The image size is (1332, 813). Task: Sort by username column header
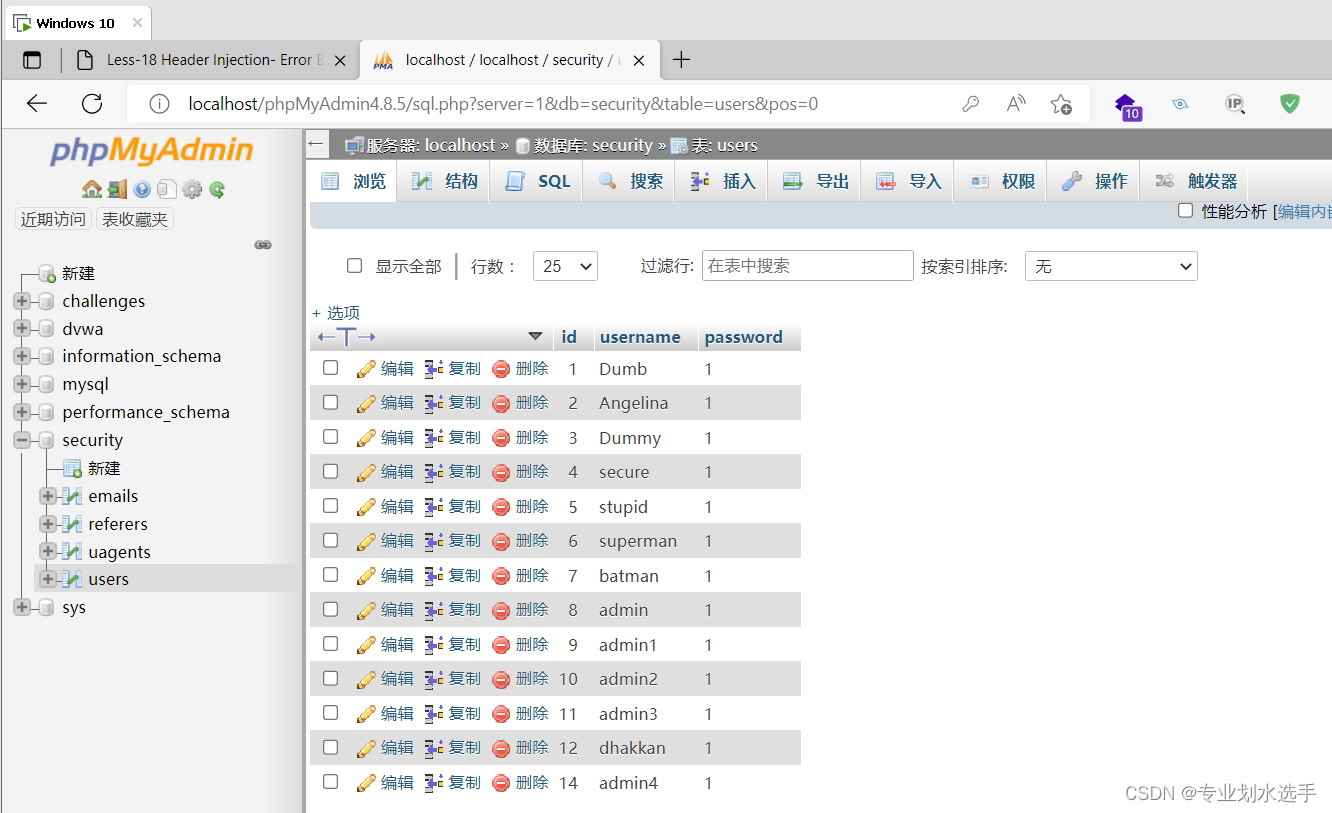click(640, 337)
